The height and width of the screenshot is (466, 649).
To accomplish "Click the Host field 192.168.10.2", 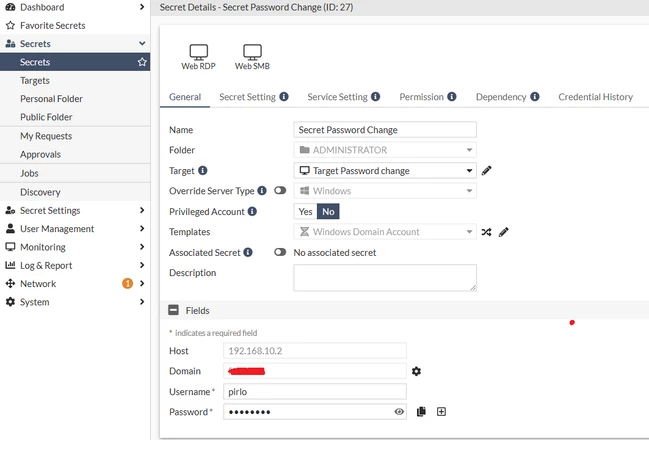I will click(315, 351).
